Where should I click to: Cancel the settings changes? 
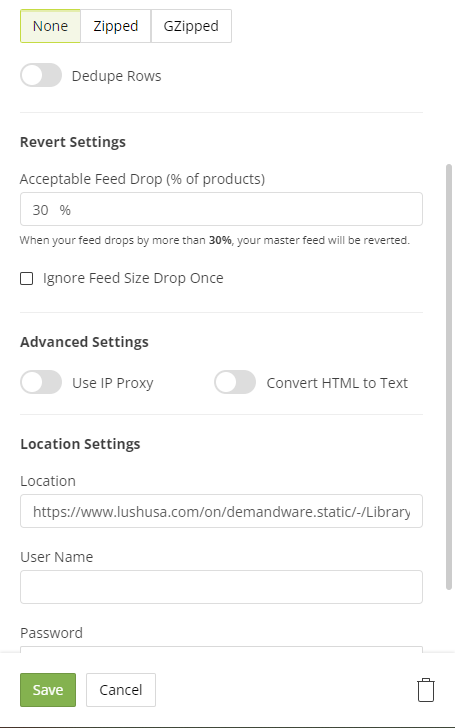pos(121,690)
